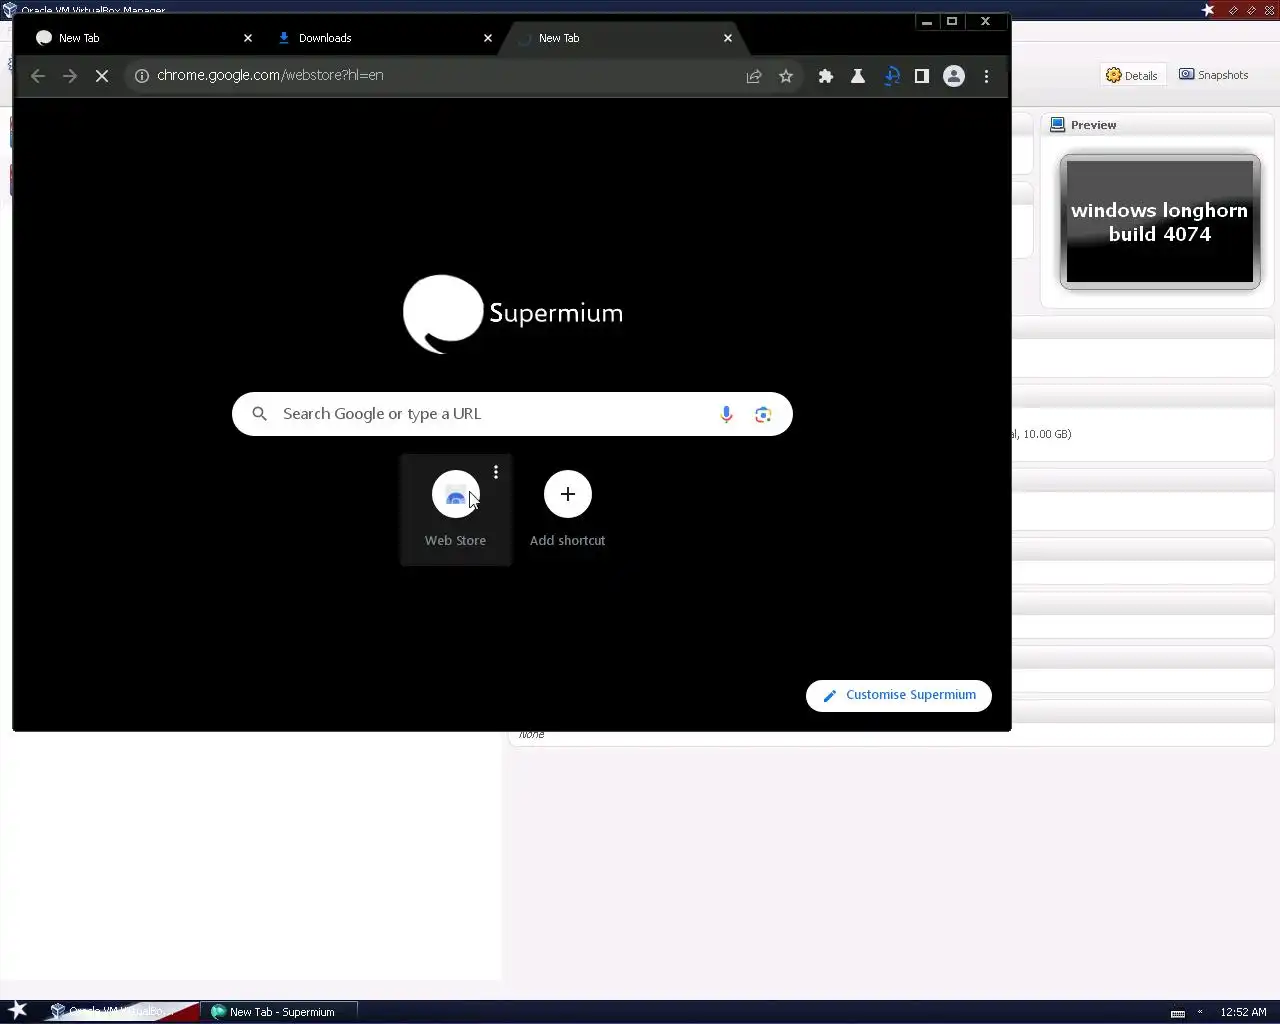
Task: Open the profile avatar menu
Action: point(954,76)
